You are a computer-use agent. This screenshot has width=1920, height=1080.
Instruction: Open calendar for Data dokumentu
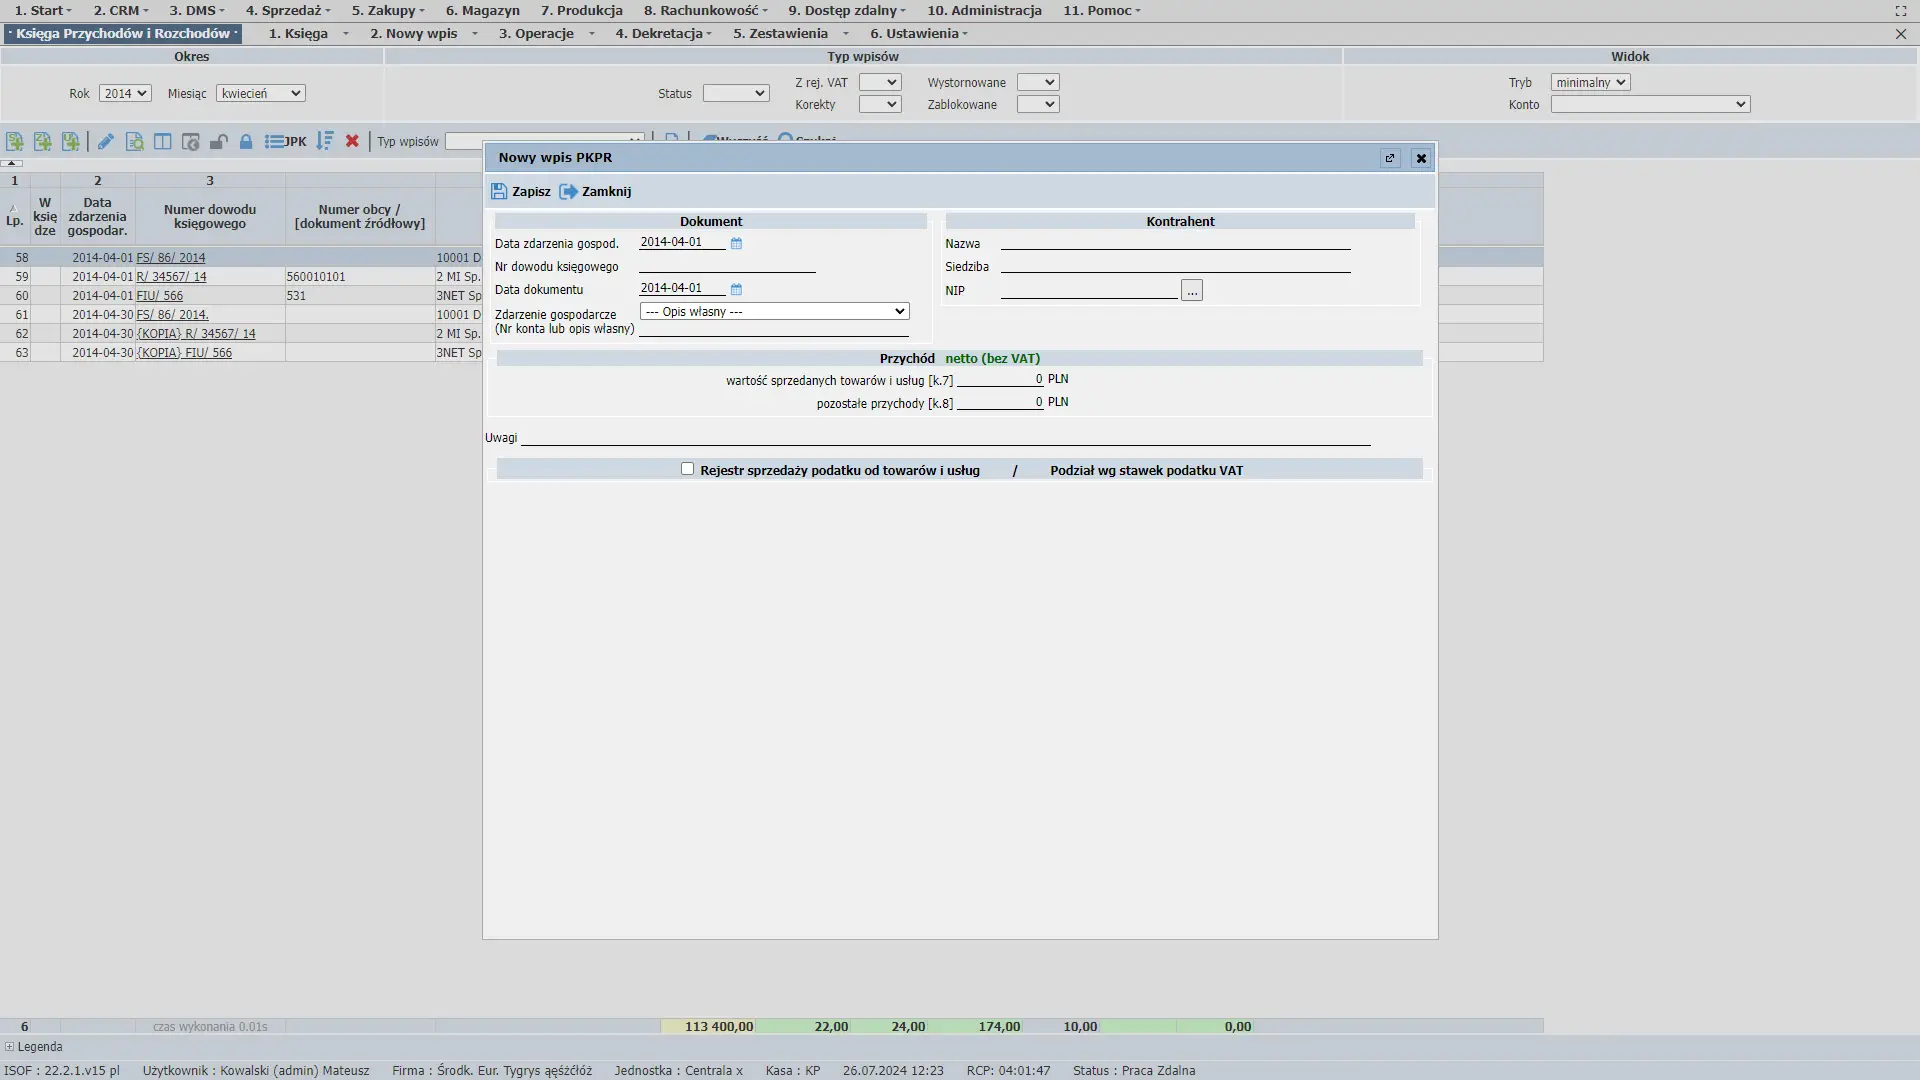point(736,289)
